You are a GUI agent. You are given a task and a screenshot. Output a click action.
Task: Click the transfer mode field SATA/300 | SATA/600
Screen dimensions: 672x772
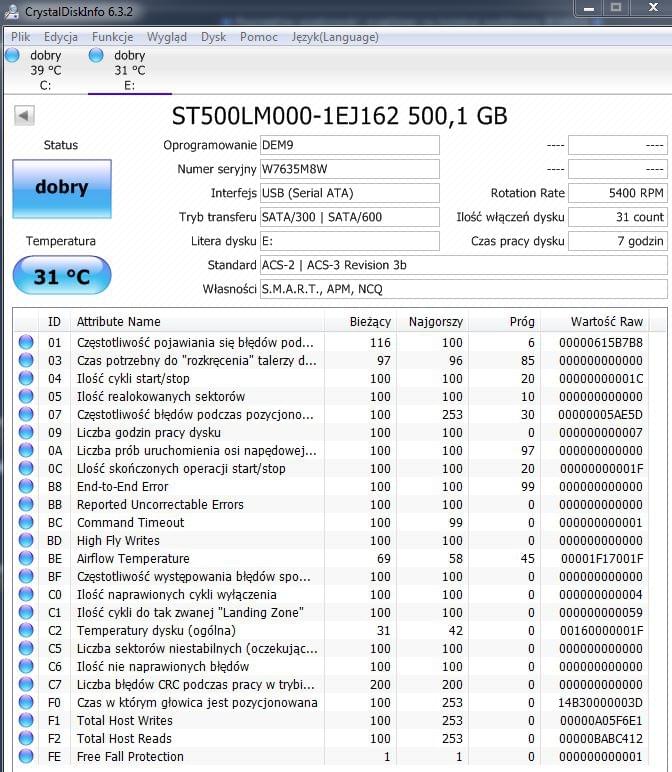click(350, 217)
